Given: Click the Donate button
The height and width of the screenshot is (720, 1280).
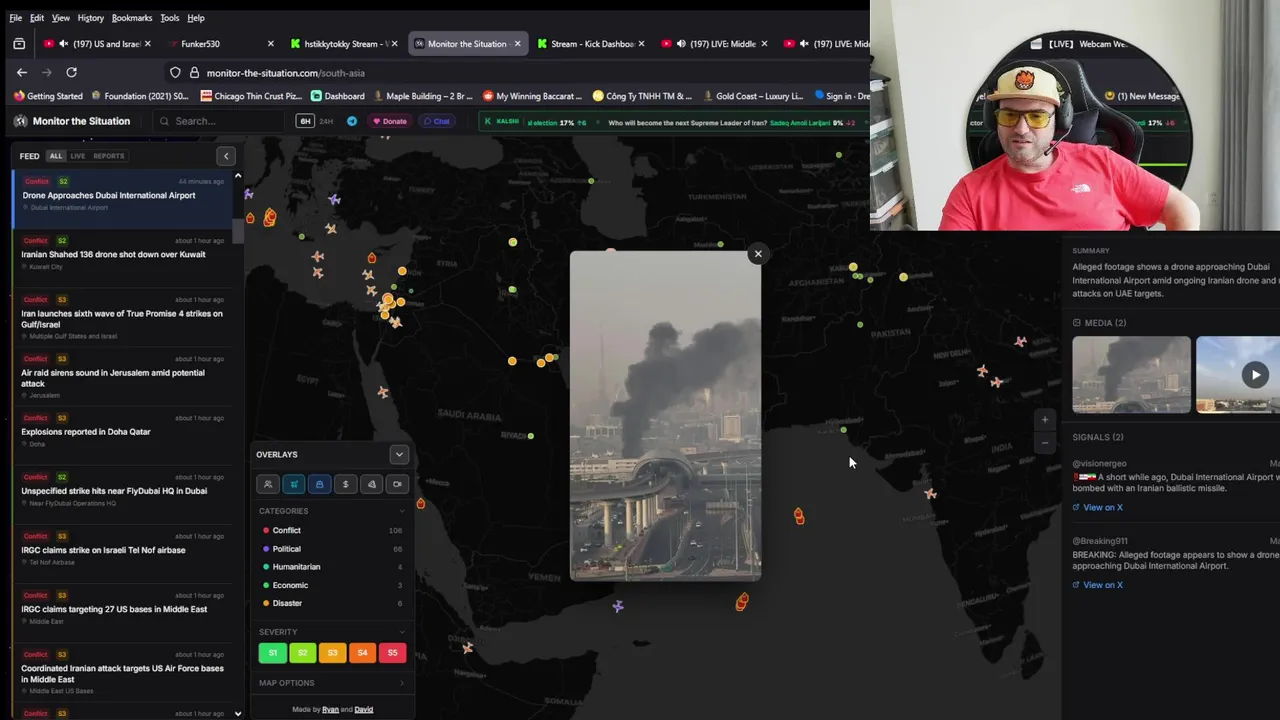Looking at the screenshot, I should pos(390,121).
